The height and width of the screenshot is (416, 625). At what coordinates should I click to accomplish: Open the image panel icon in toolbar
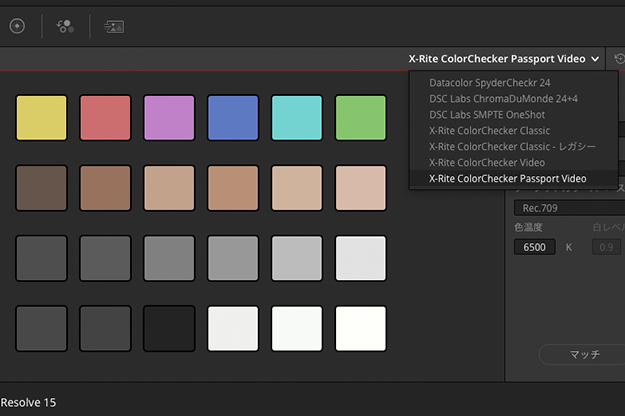tap(114, 26)
